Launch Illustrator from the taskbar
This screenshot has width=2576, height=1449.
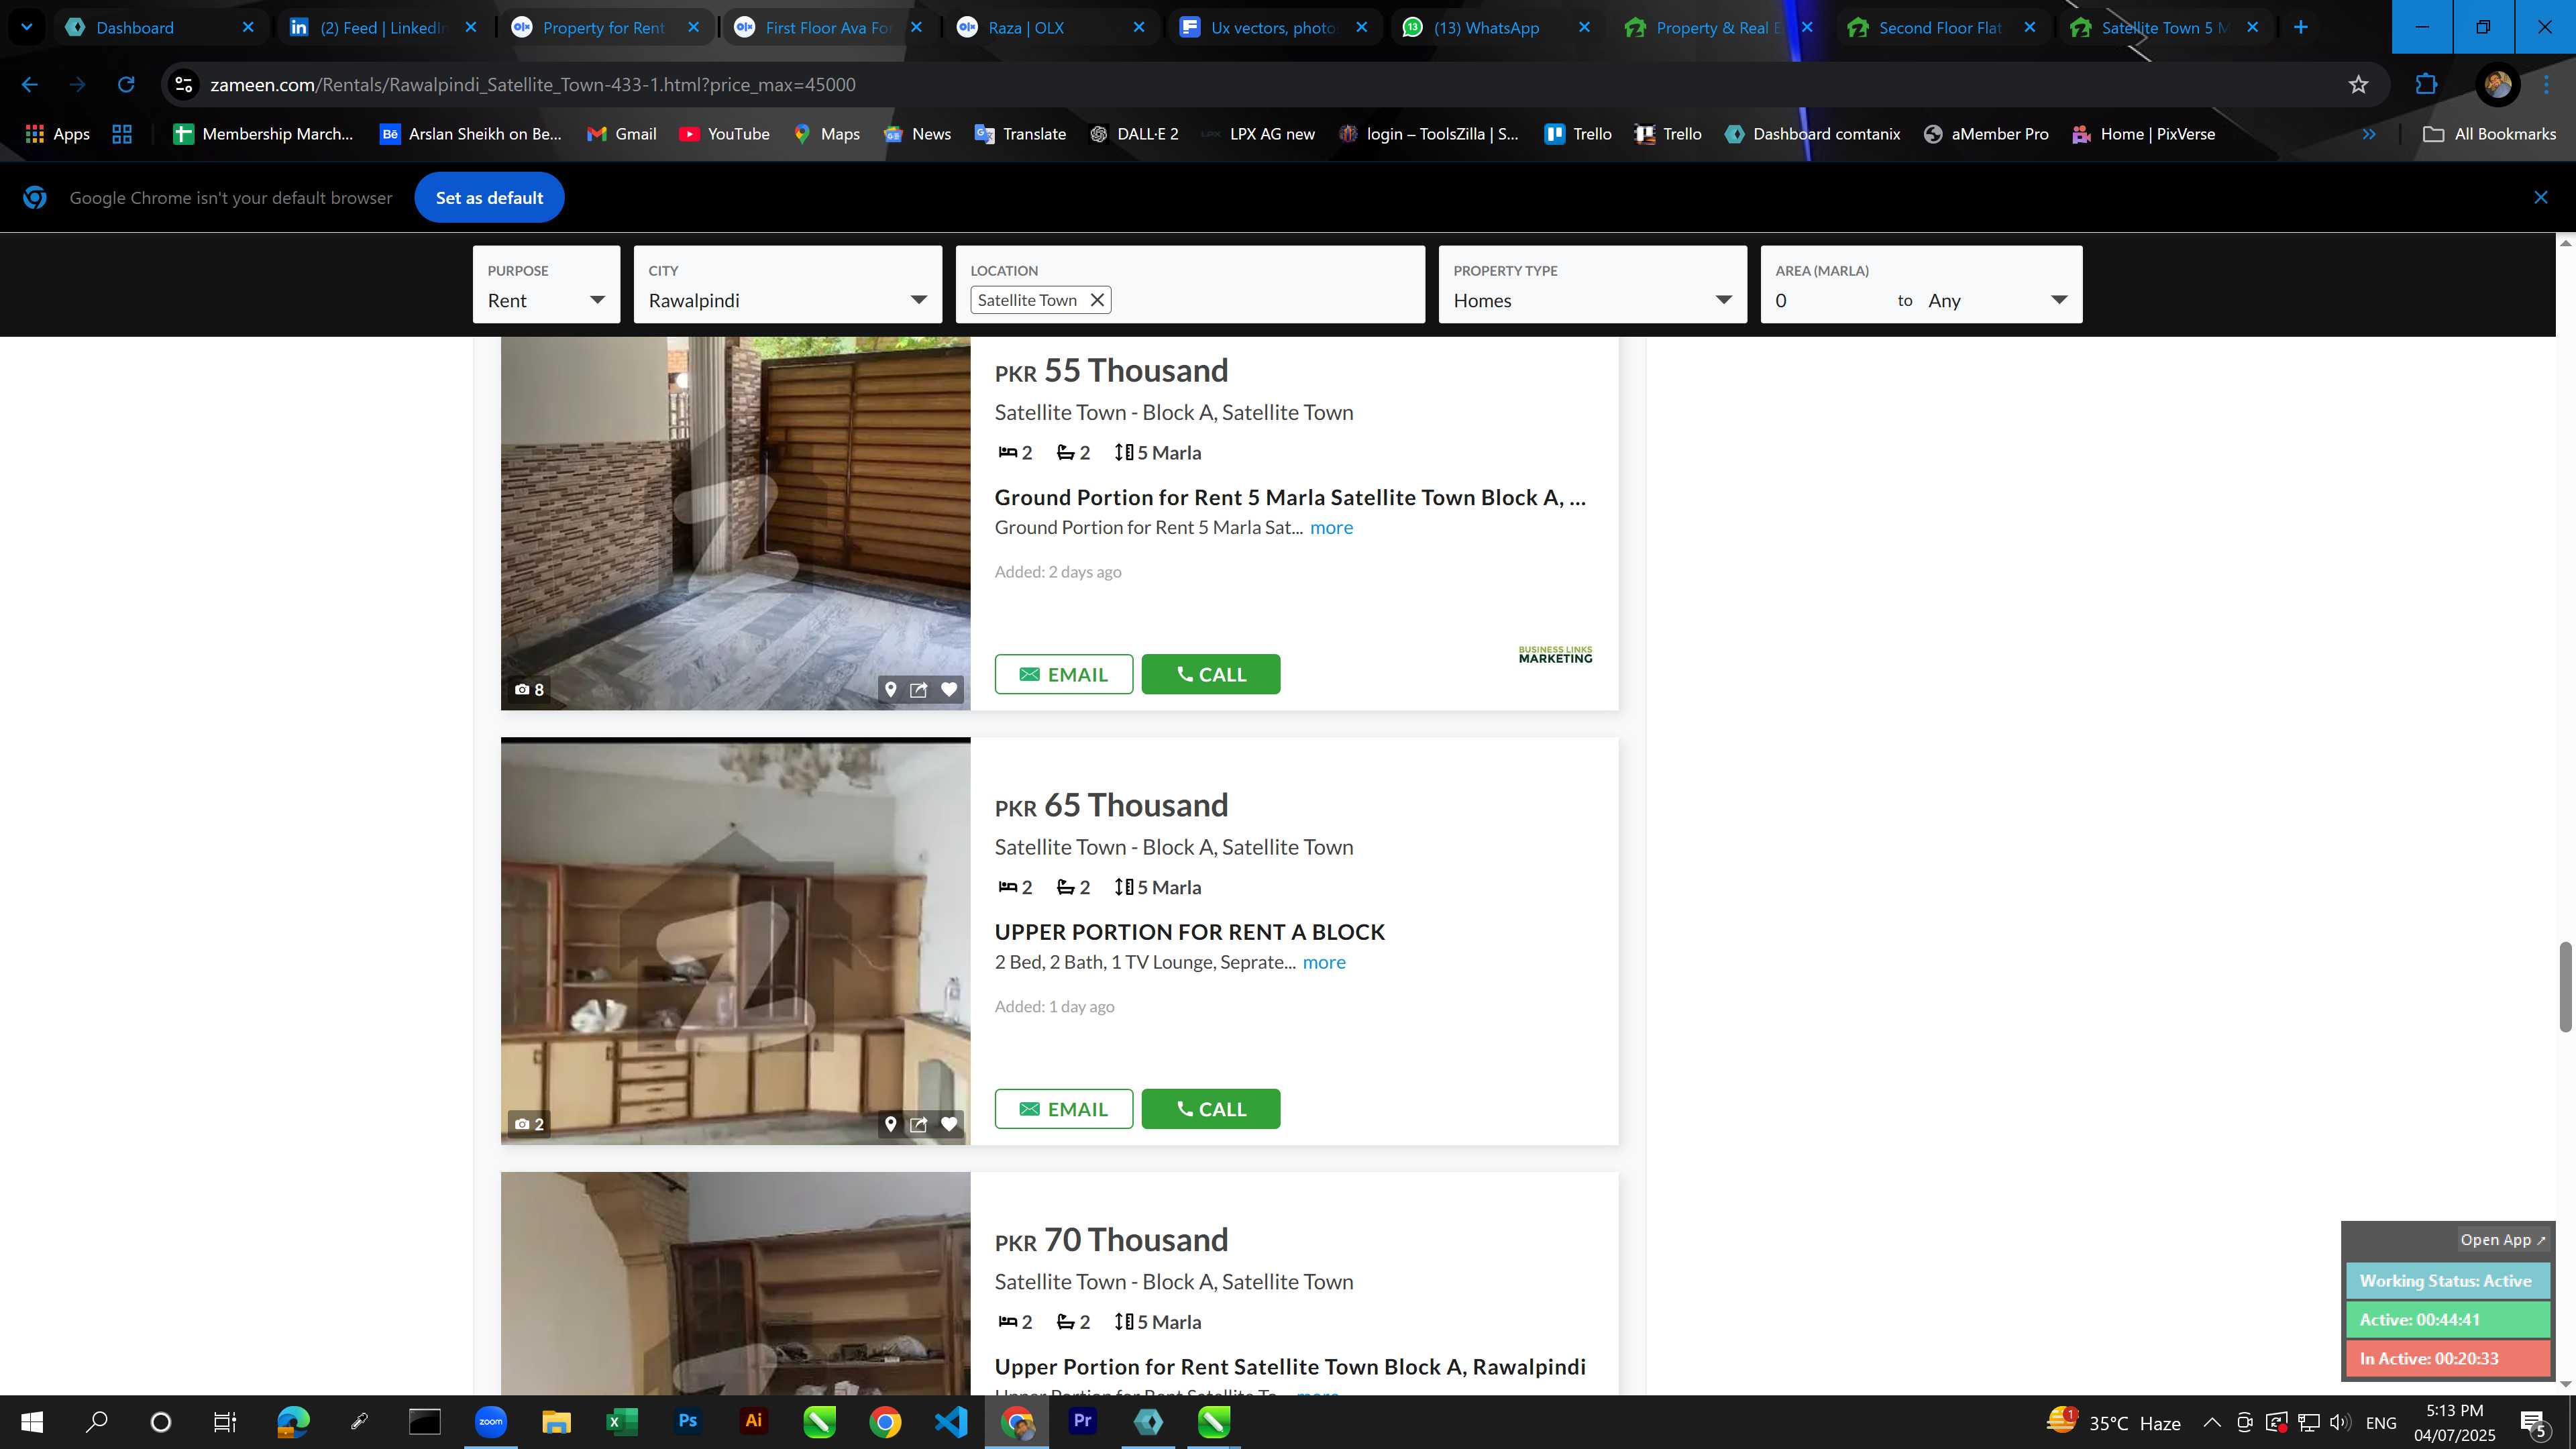753,1421
